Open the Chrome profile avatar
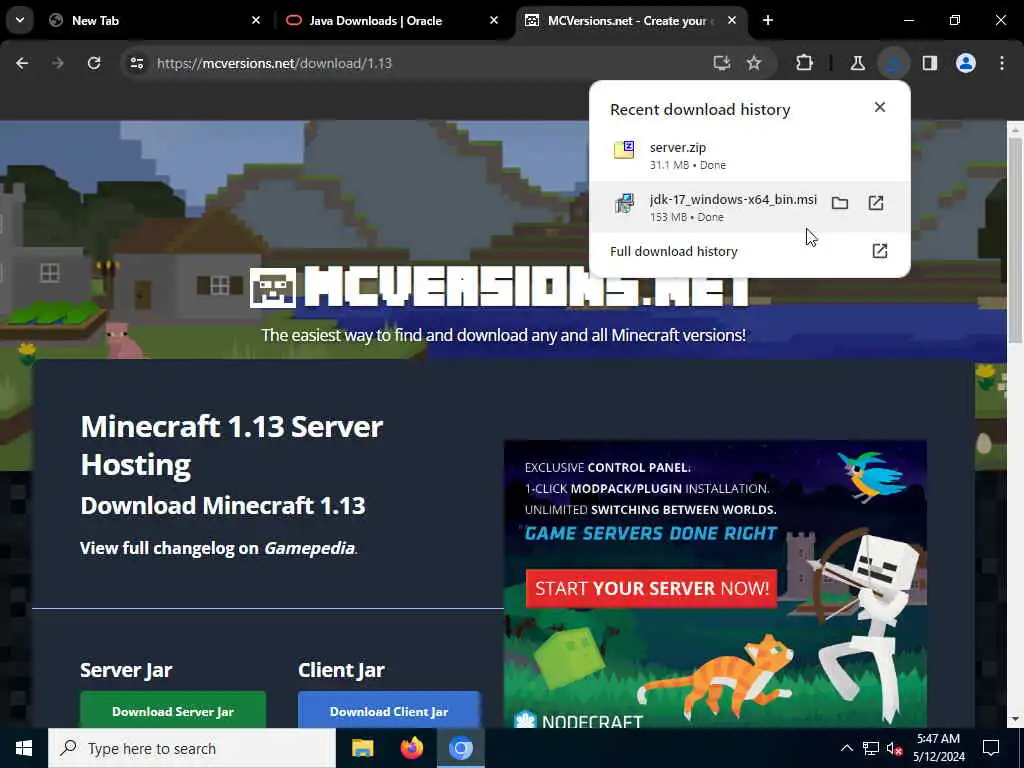Screen dimensions: 1024x768 tap(966, 63)
